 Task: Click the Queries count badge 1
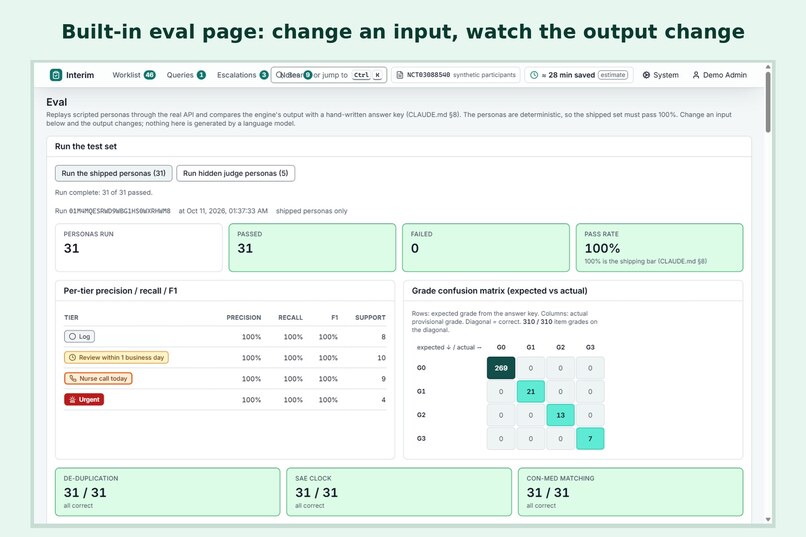point(202,75)
